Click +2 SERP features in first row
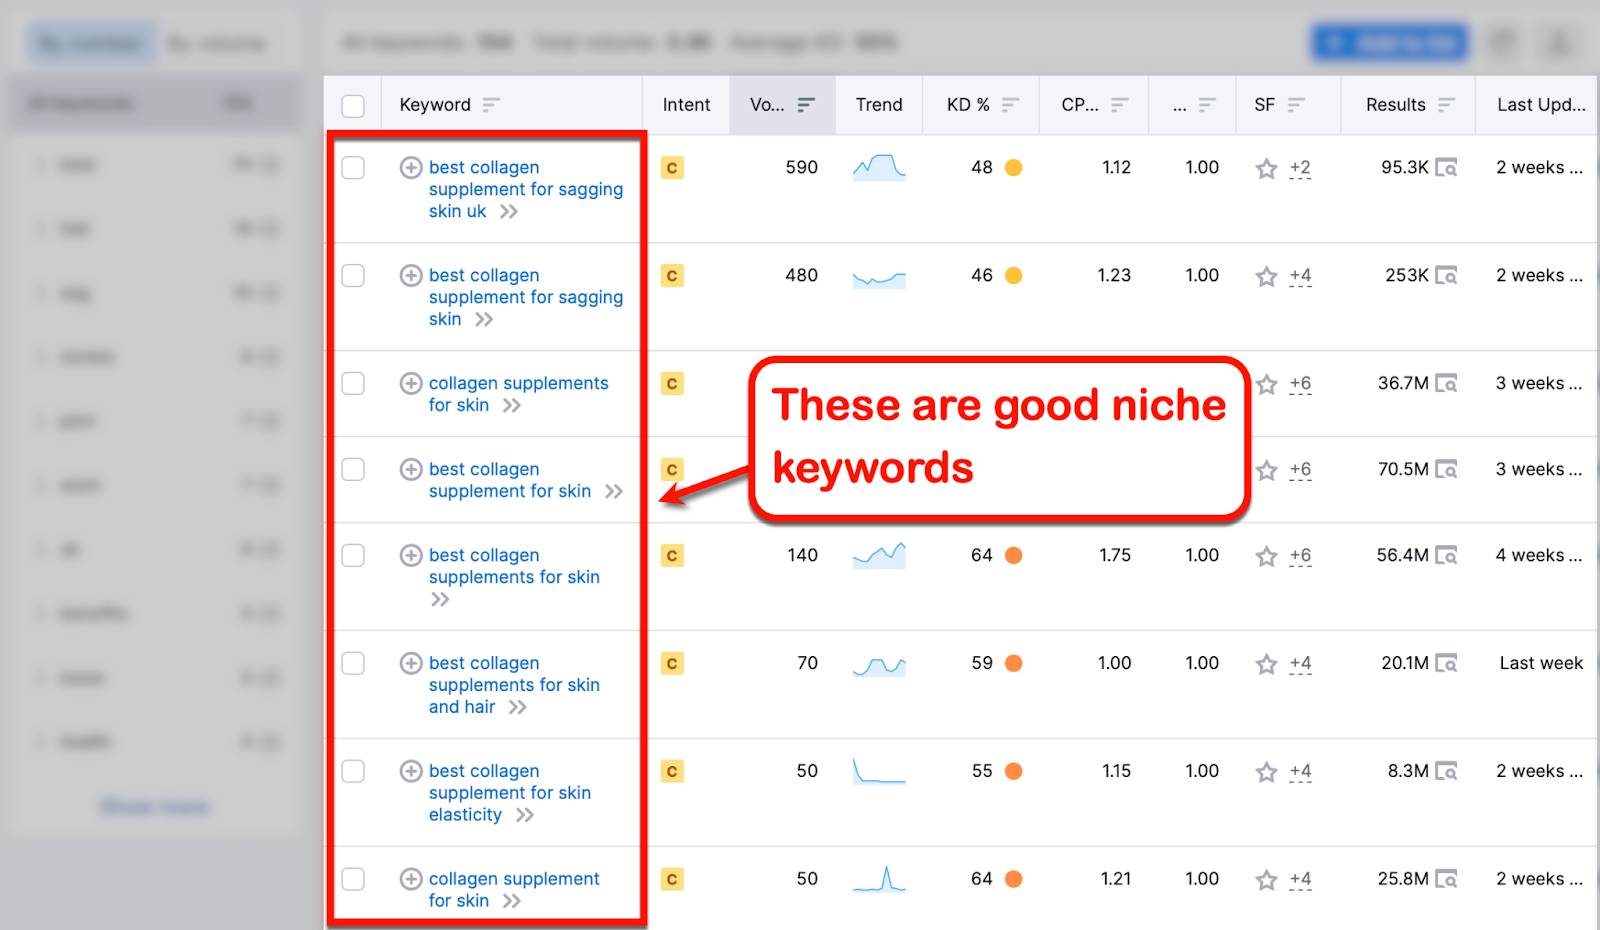Image resolution: width=1600 pixels, height=930 pixels. [x=1300, y=169]
